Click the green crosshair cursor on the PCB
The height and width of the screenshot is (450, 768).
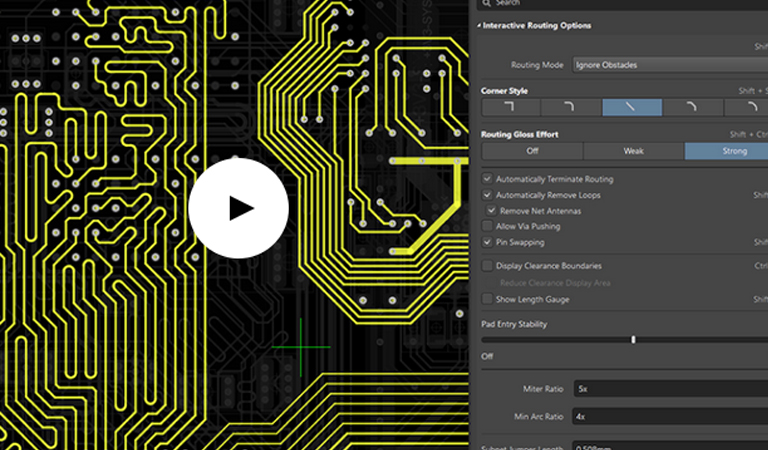(301, 347)
